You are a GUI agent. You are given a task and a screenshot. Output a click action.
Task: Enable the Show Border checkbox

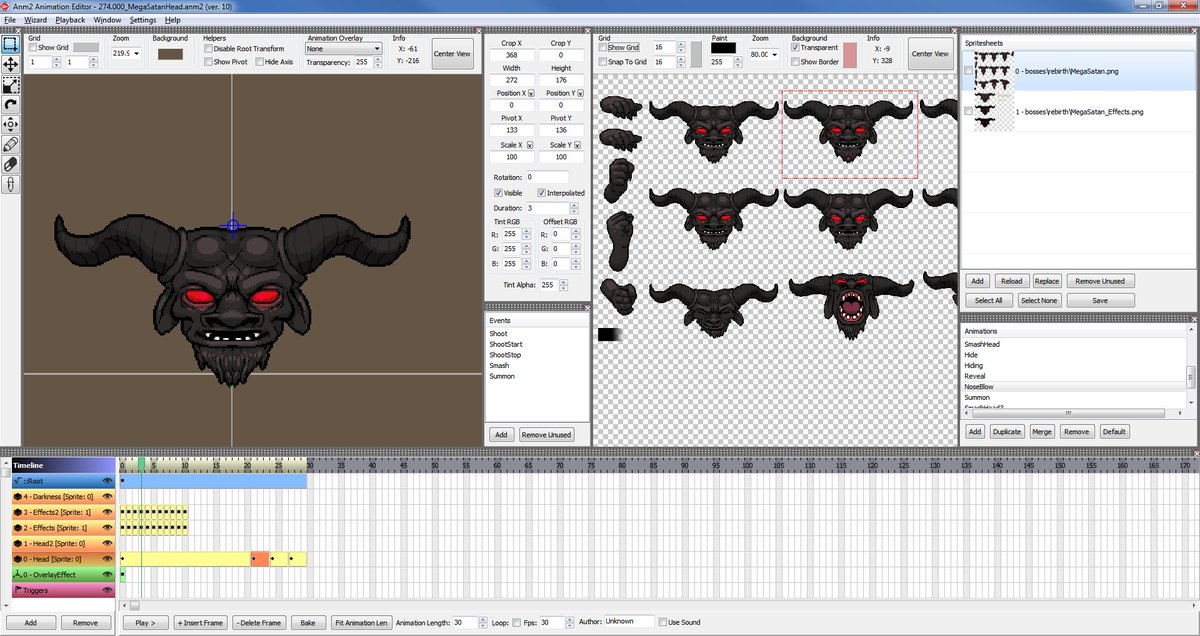coord(795,62)
